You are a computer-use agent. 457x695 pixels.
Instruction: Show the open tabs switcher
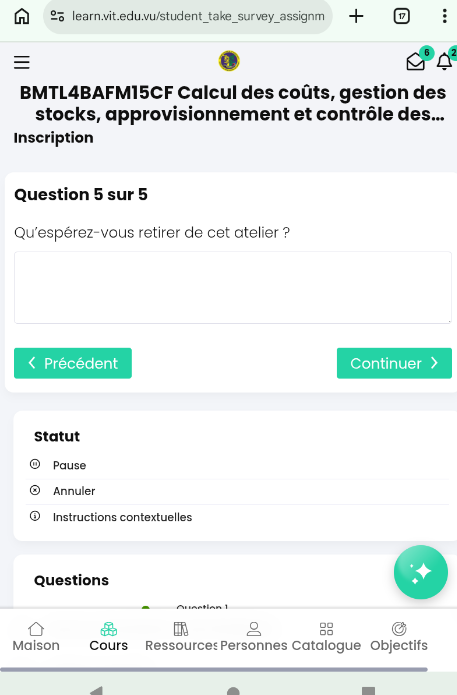click(402, 16)
